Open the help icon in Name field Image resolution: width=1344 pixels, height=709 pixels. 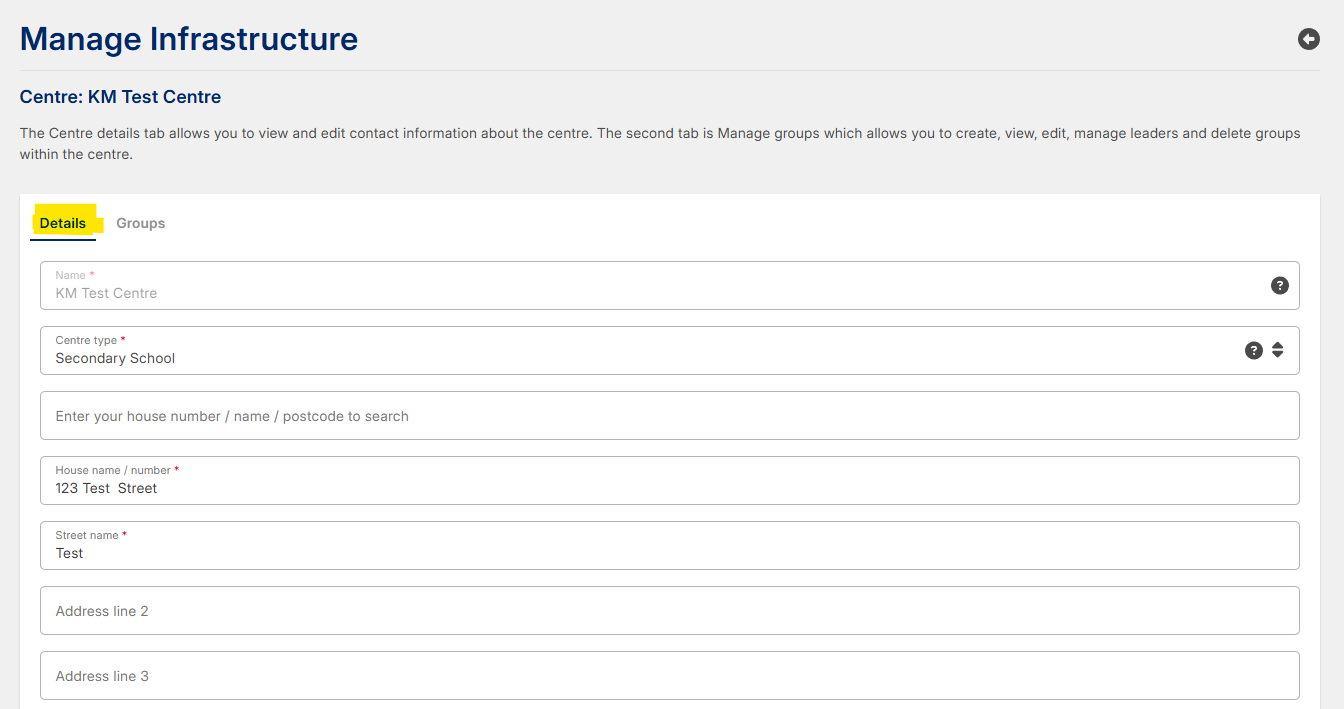(1279, 285)
